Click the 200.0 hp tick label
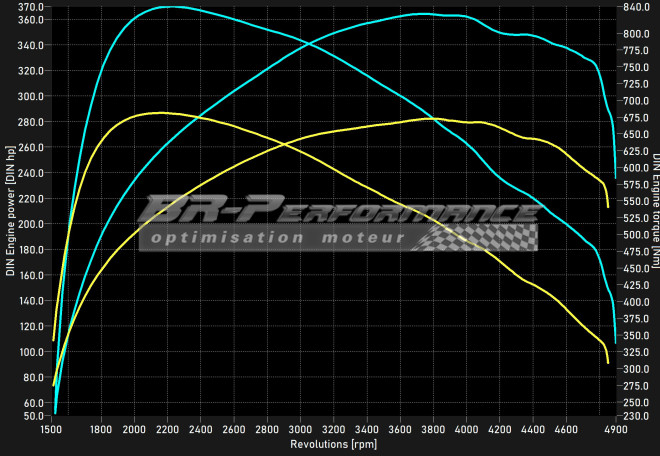 click(30, 224)
